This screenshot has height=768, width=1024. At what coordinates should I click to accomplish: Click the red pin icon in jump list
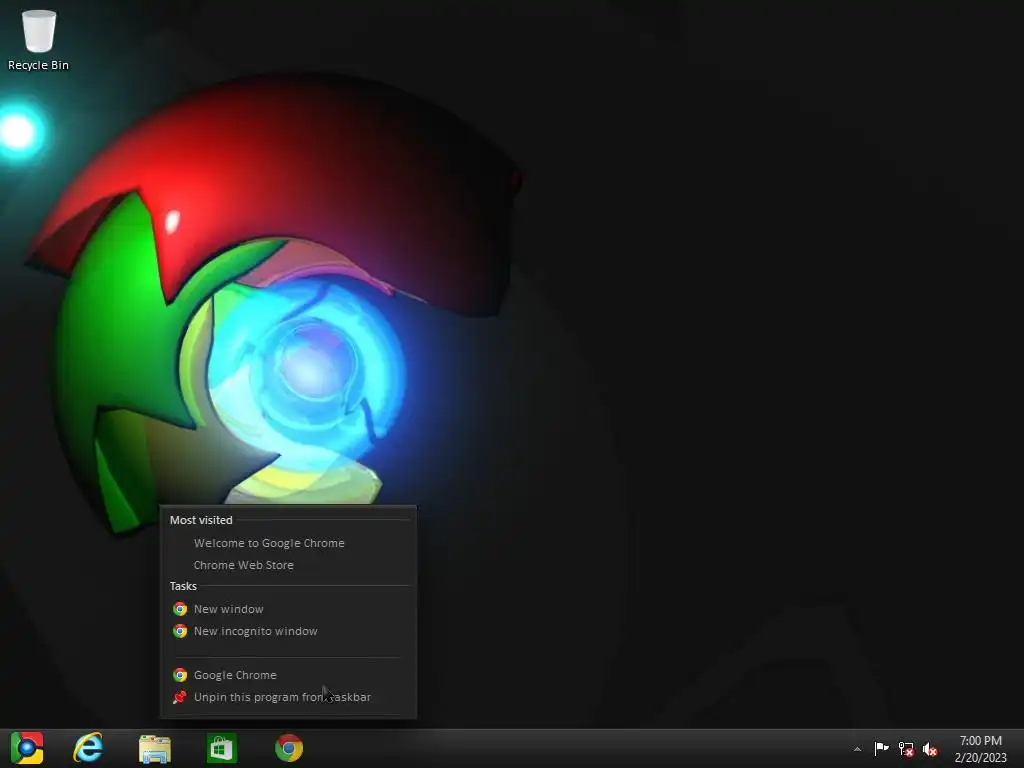[x=180, y=697]
